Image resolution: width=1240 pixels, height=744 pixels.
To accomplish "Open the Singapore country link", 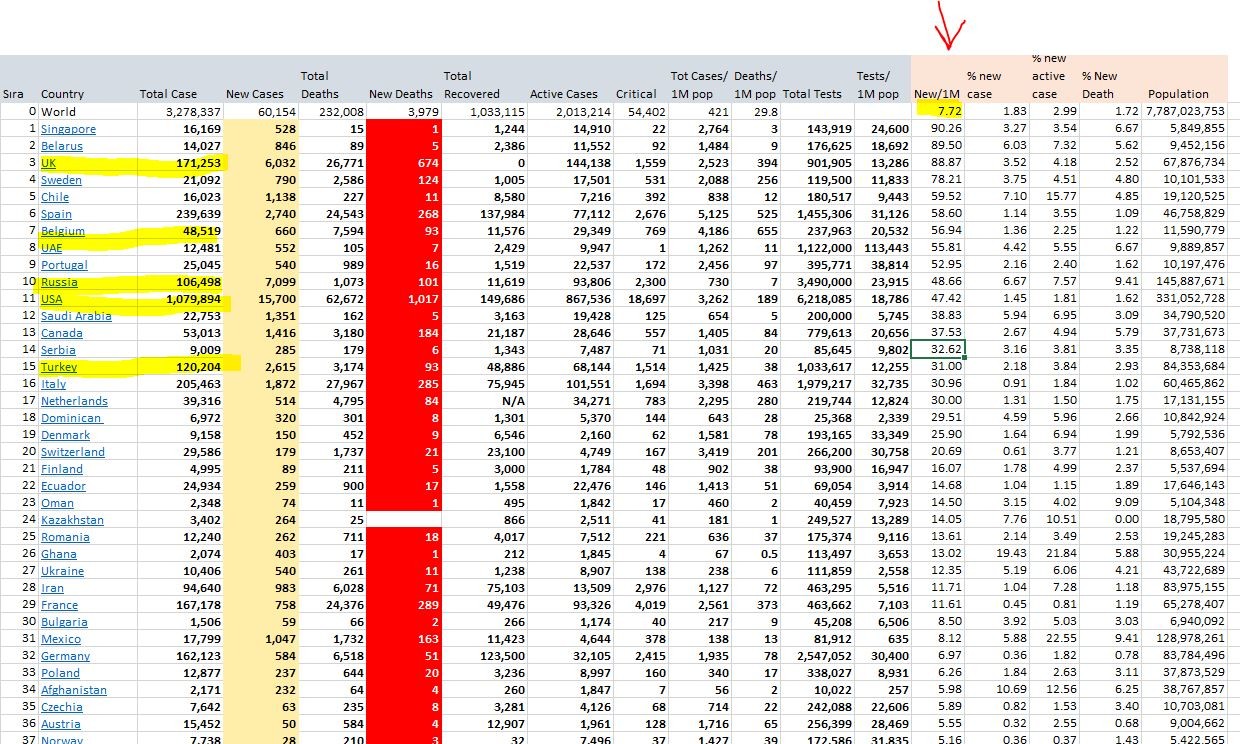I will point(68,129).
